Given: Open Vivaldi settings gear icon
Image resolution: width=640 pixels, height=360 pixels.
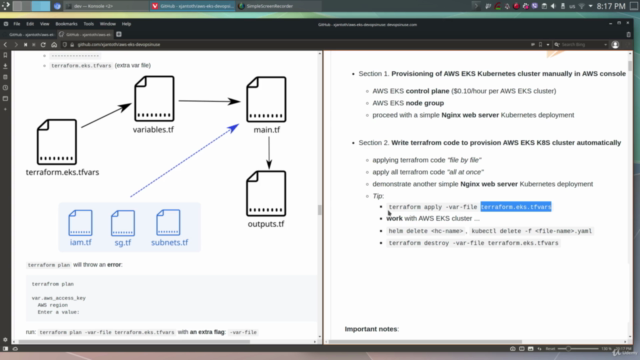Looking at the screenshot, I should point(5,339).
